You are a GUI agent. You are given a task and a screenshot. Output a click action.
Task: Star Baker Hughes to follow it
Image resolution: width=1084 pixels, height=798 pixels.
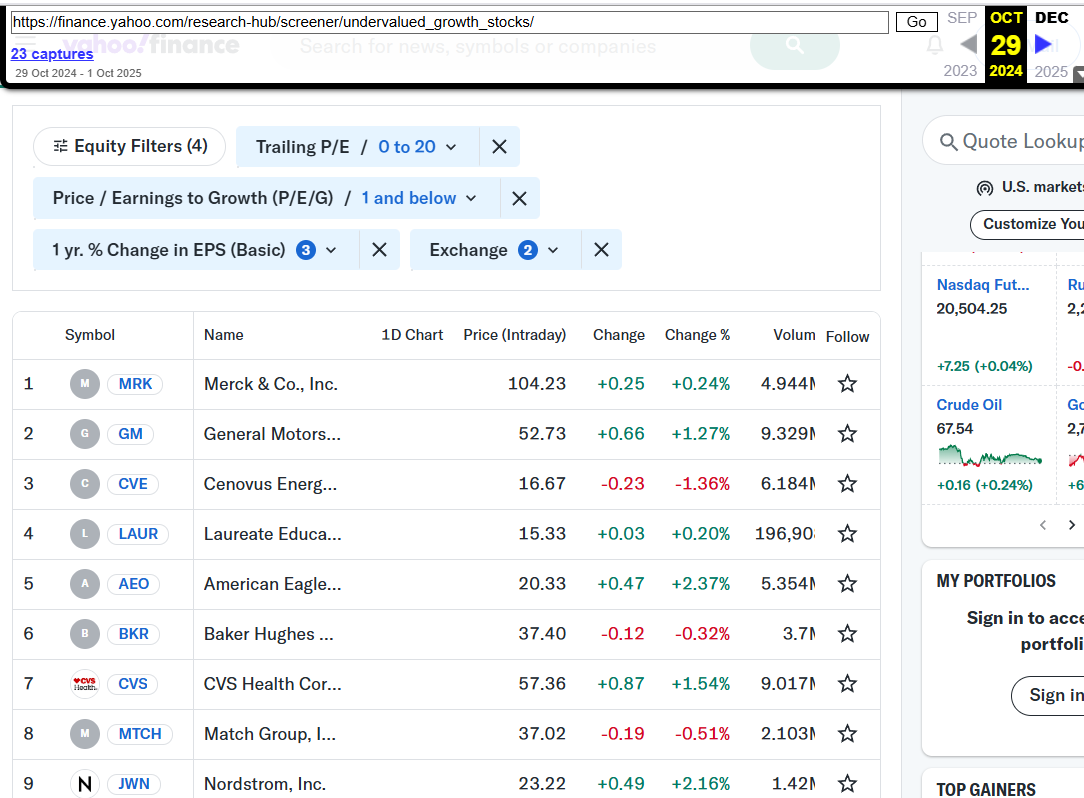[847, 633]
